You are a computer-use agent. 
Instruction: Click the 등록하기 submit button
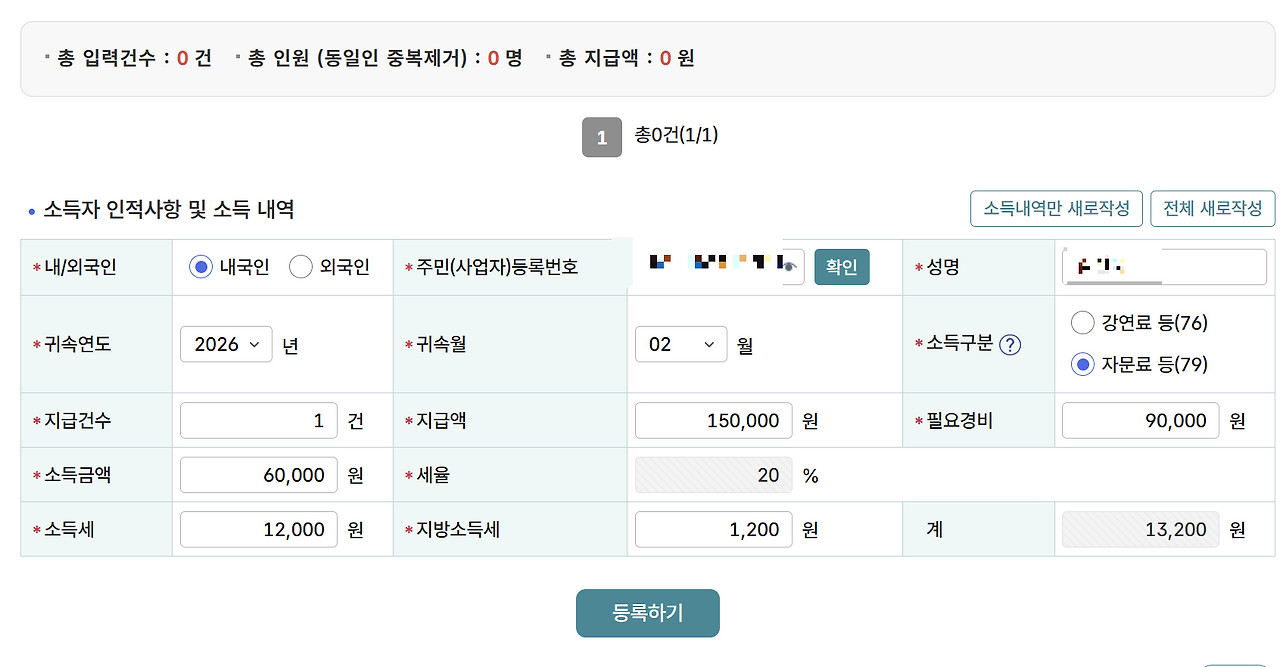pyautogui.click(x=647, y=613)
